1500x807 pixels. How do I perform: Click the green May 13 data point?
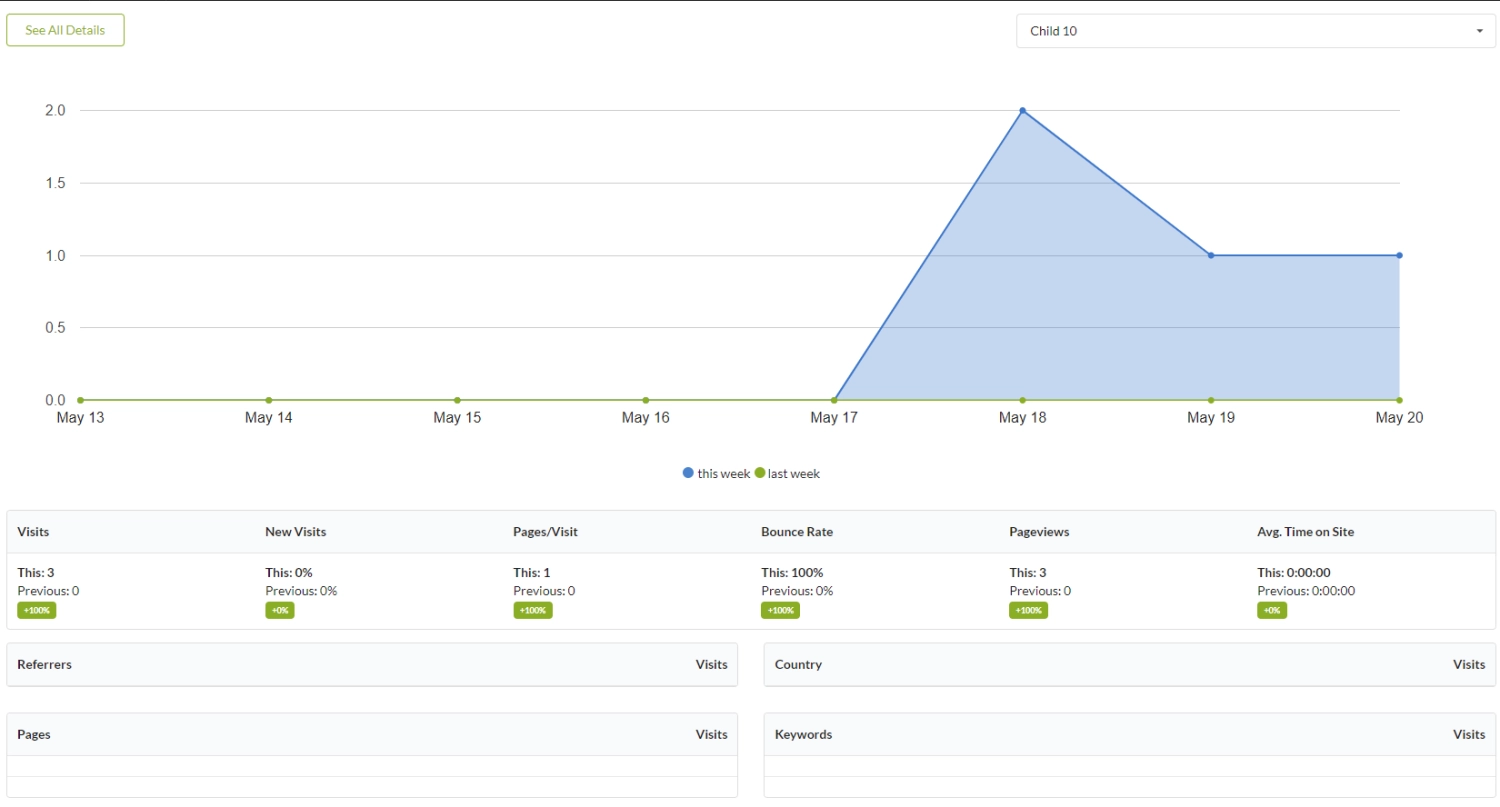(x=80, y=400)
